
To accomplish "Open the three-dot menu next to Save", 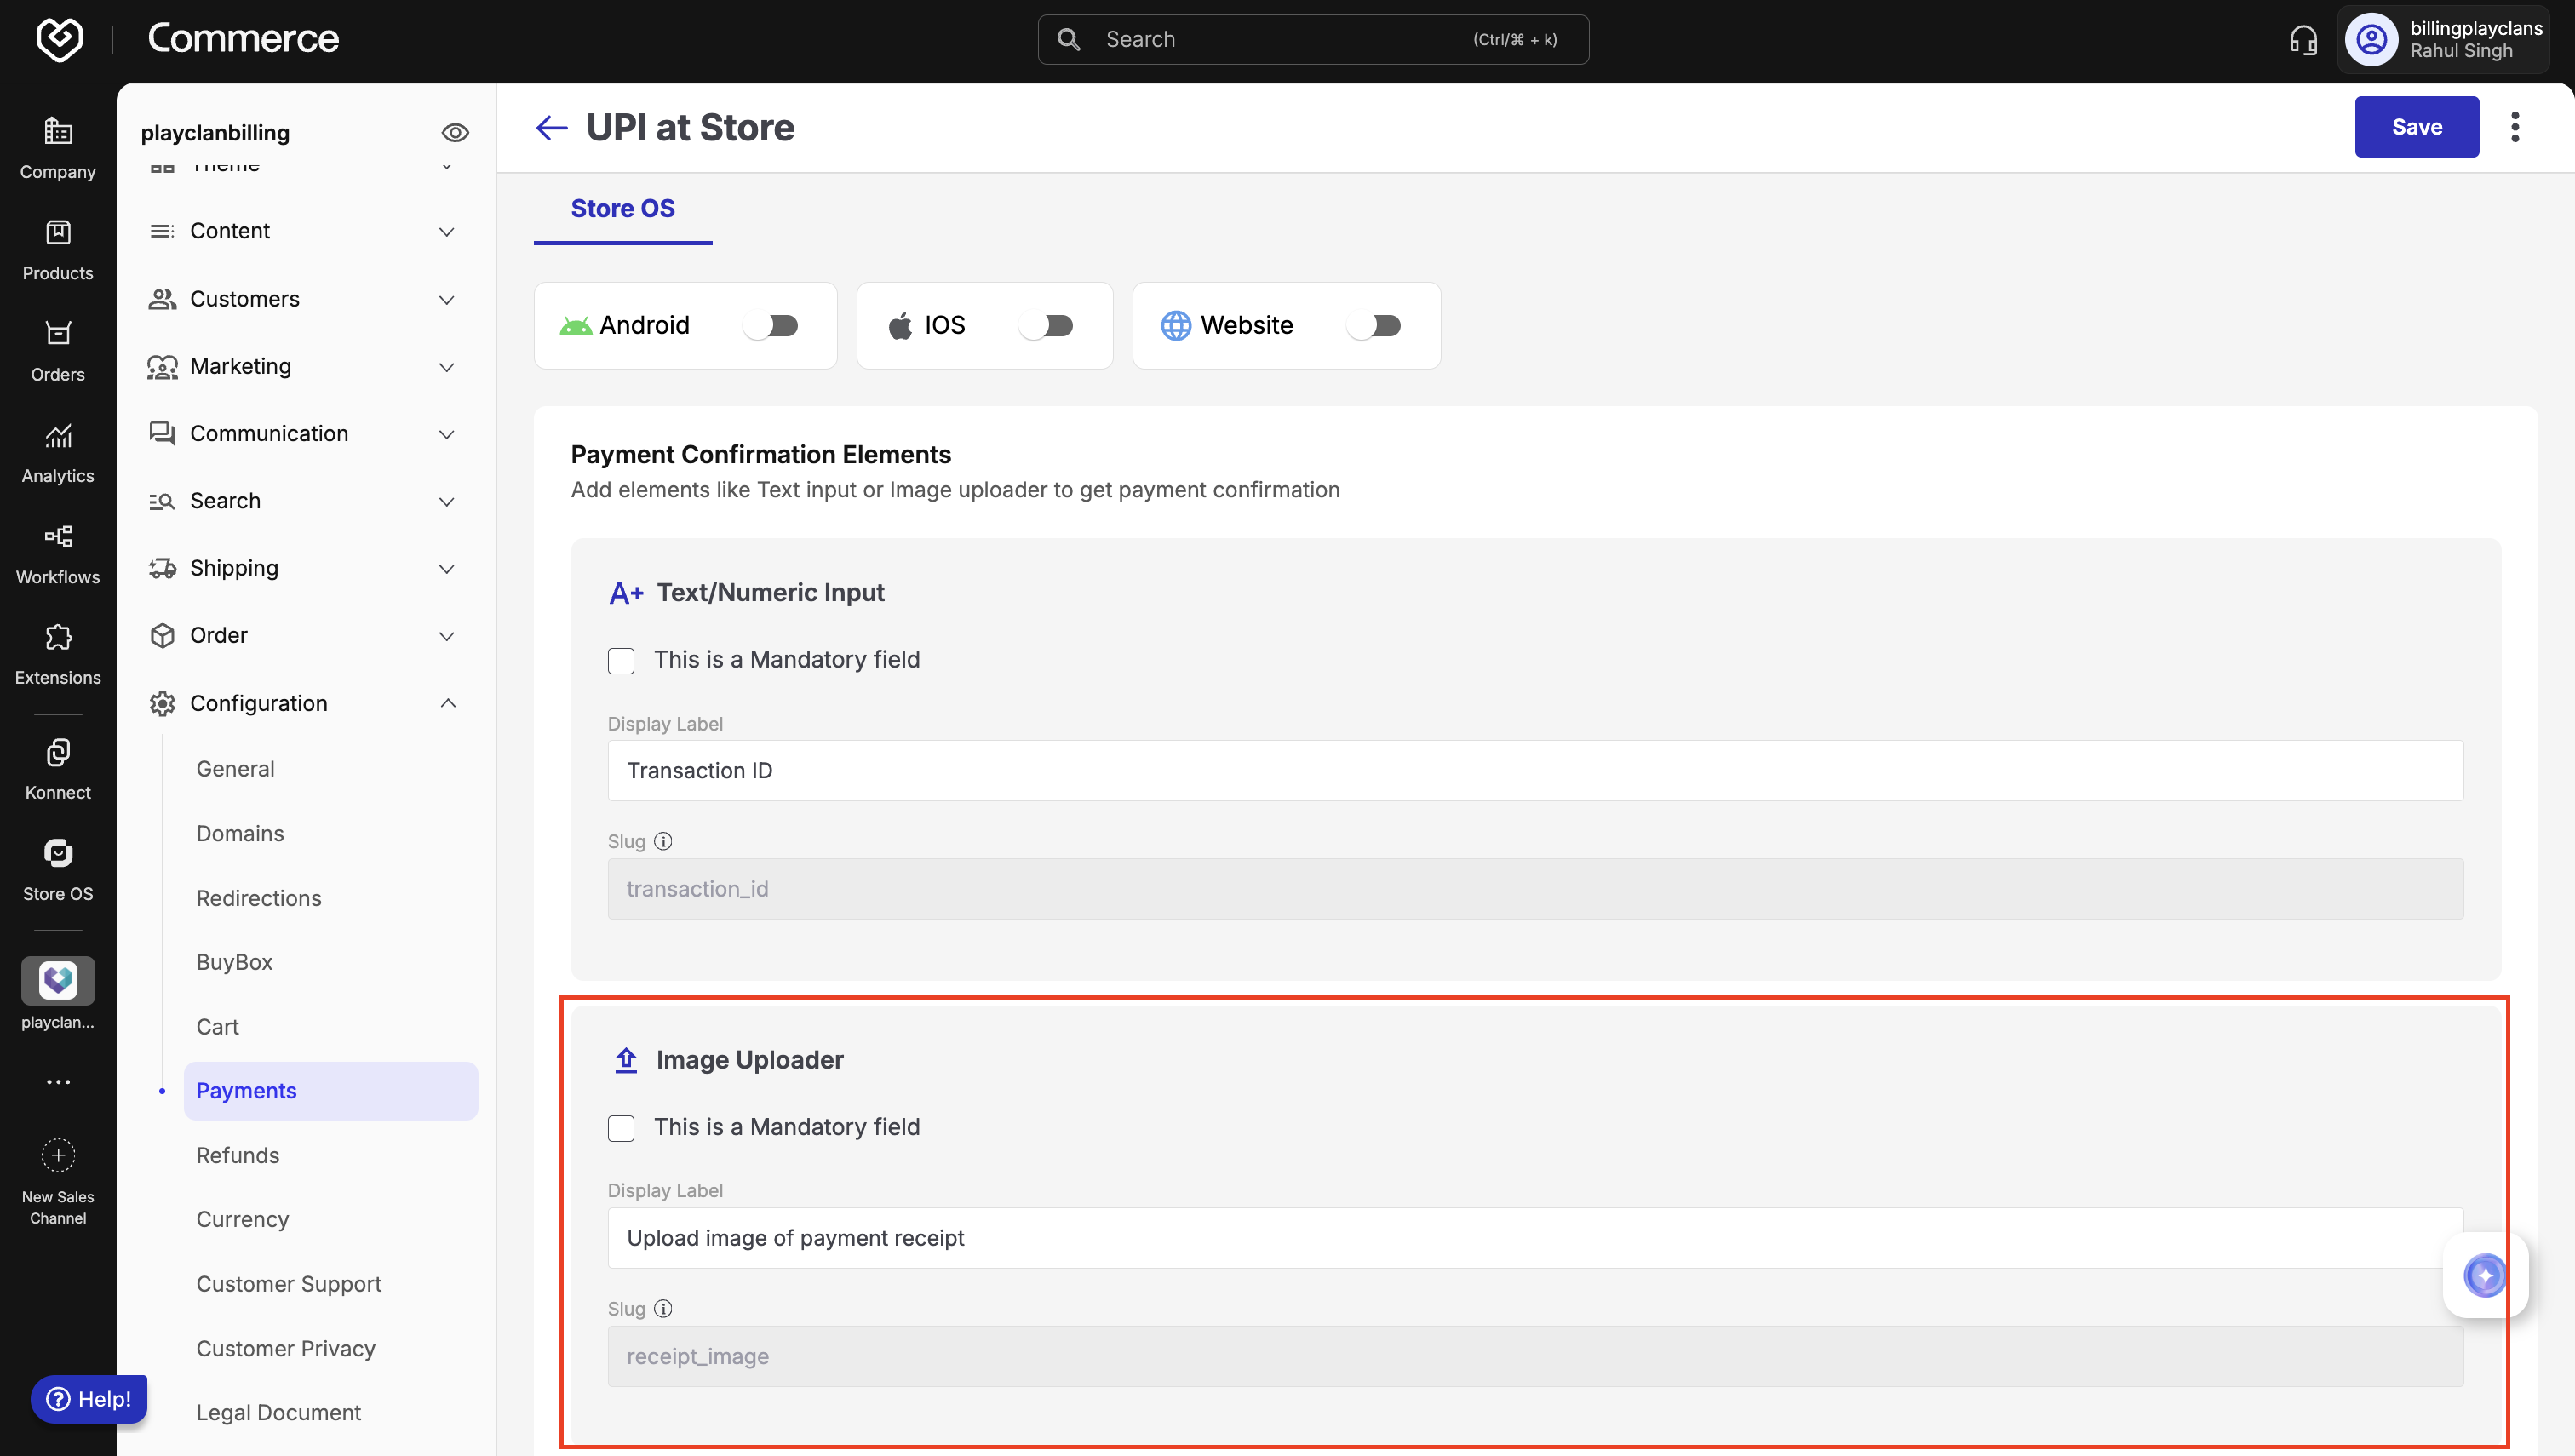I will point(2515,127).
